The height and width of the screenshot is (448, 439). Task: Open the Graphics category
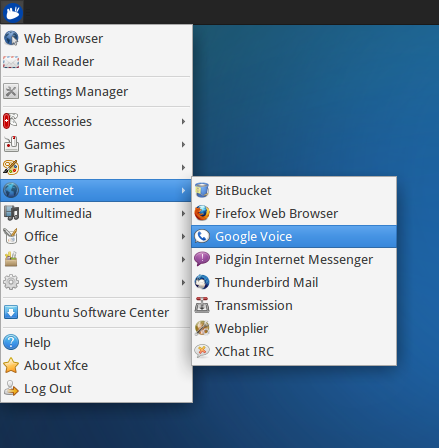(96, 168)
